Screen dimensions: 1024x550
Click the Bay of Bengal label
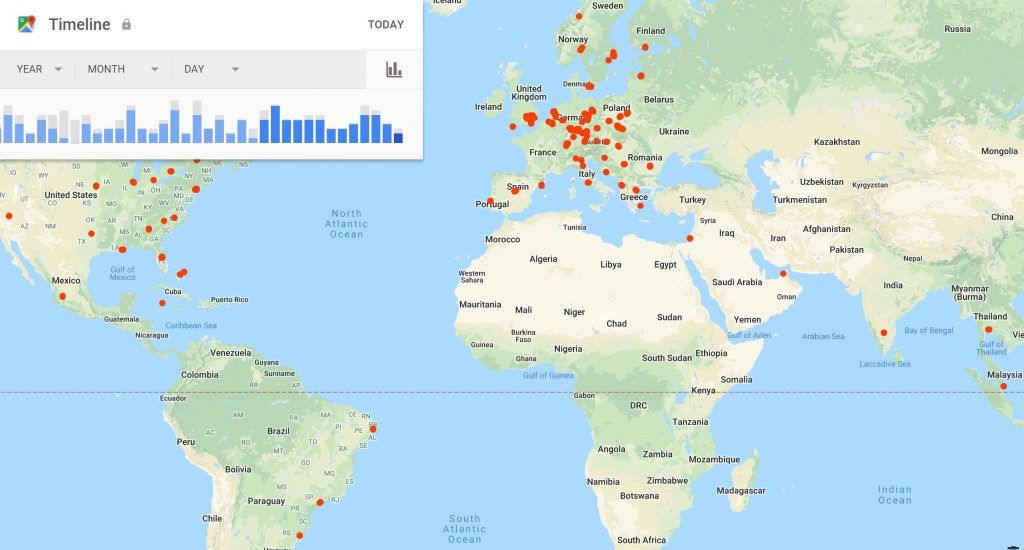click(x=929, y=331)
